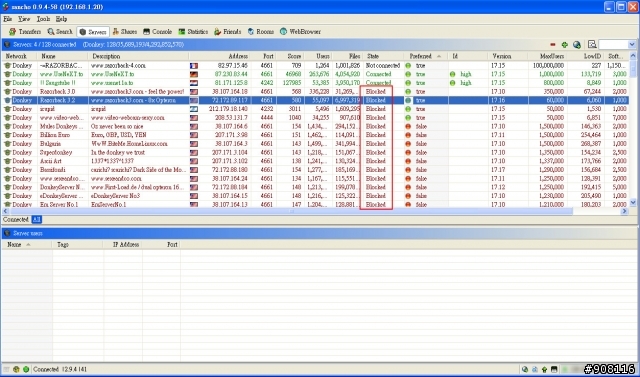
Task: Click the All filter under the server list
Action: tap(37, 220)
